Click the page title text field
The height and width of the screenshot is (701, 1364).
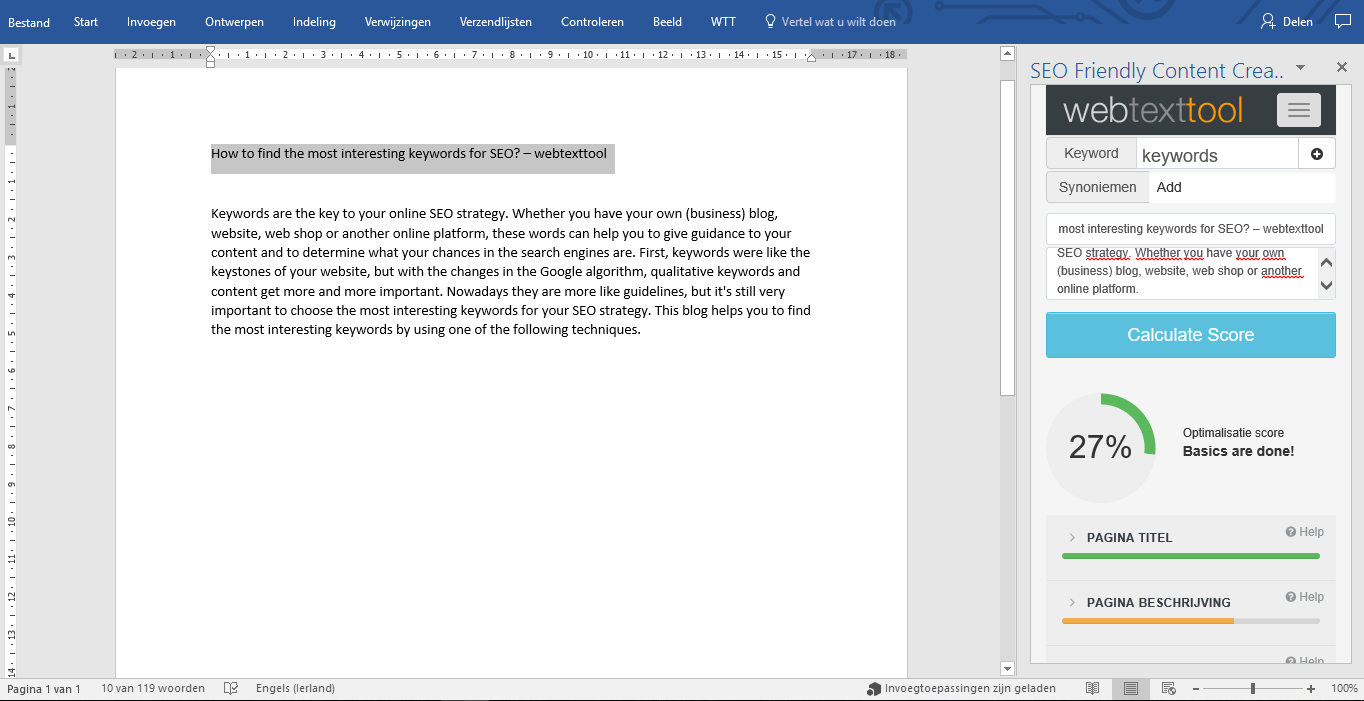[x=1190, y=229]
